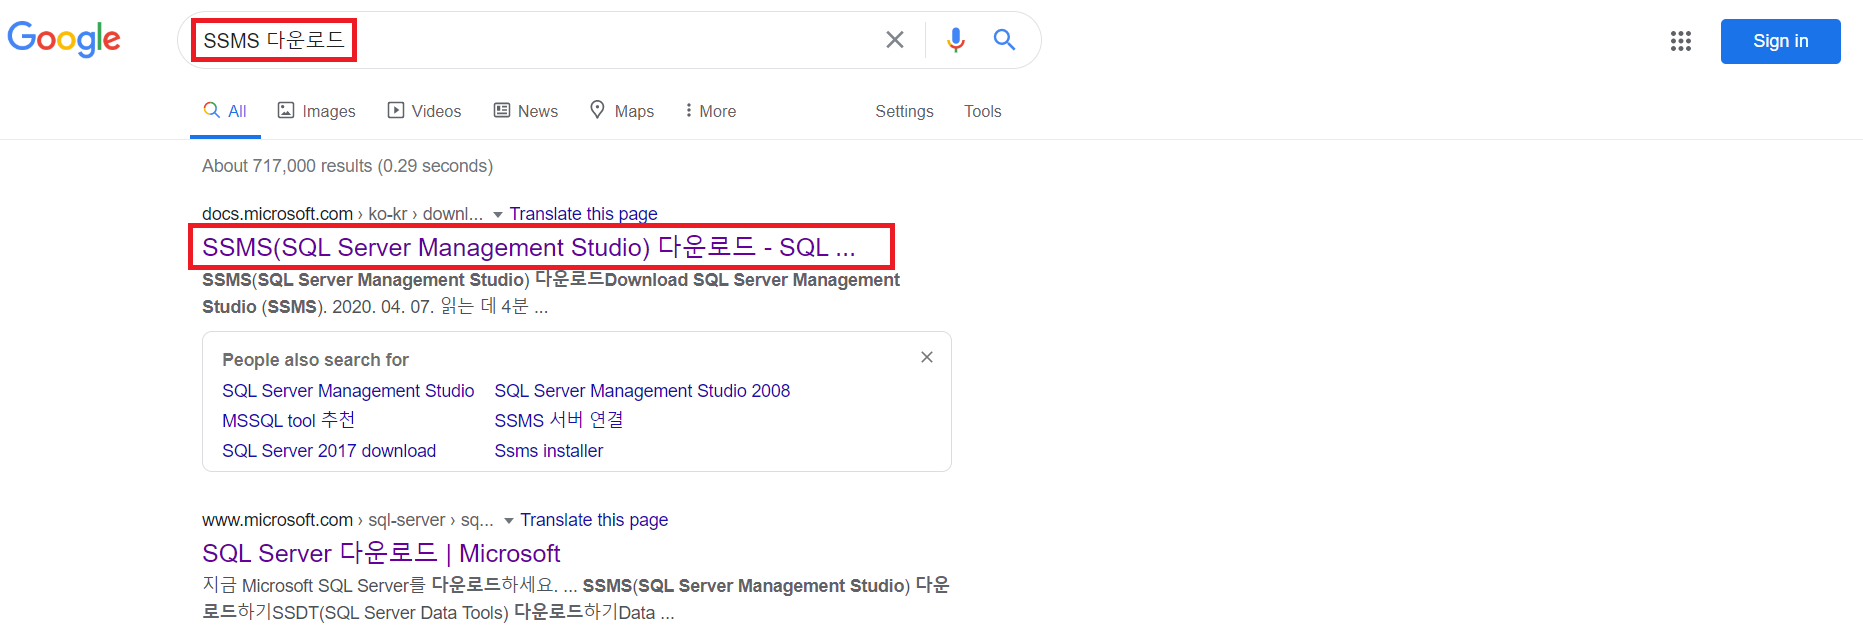Screen dimensions: 1863x641
Task: Click suggested search SQL Server 2017 download
Action: coord(329,451)
